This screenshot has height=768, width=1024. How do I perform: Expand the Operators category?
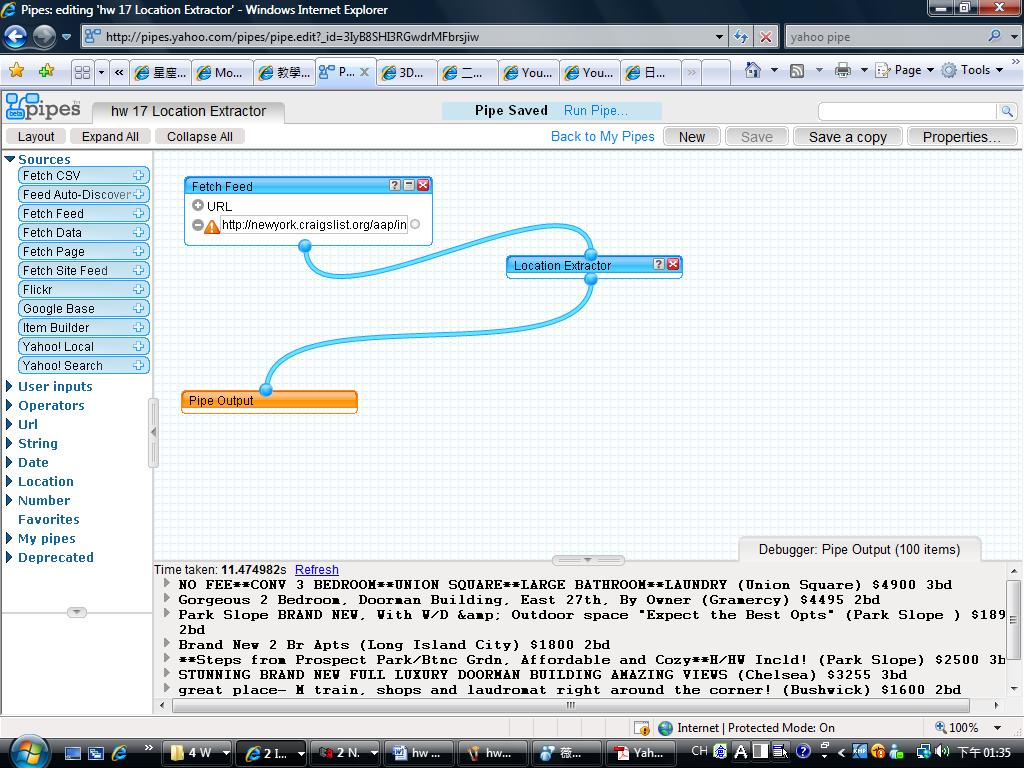[9, 405]
